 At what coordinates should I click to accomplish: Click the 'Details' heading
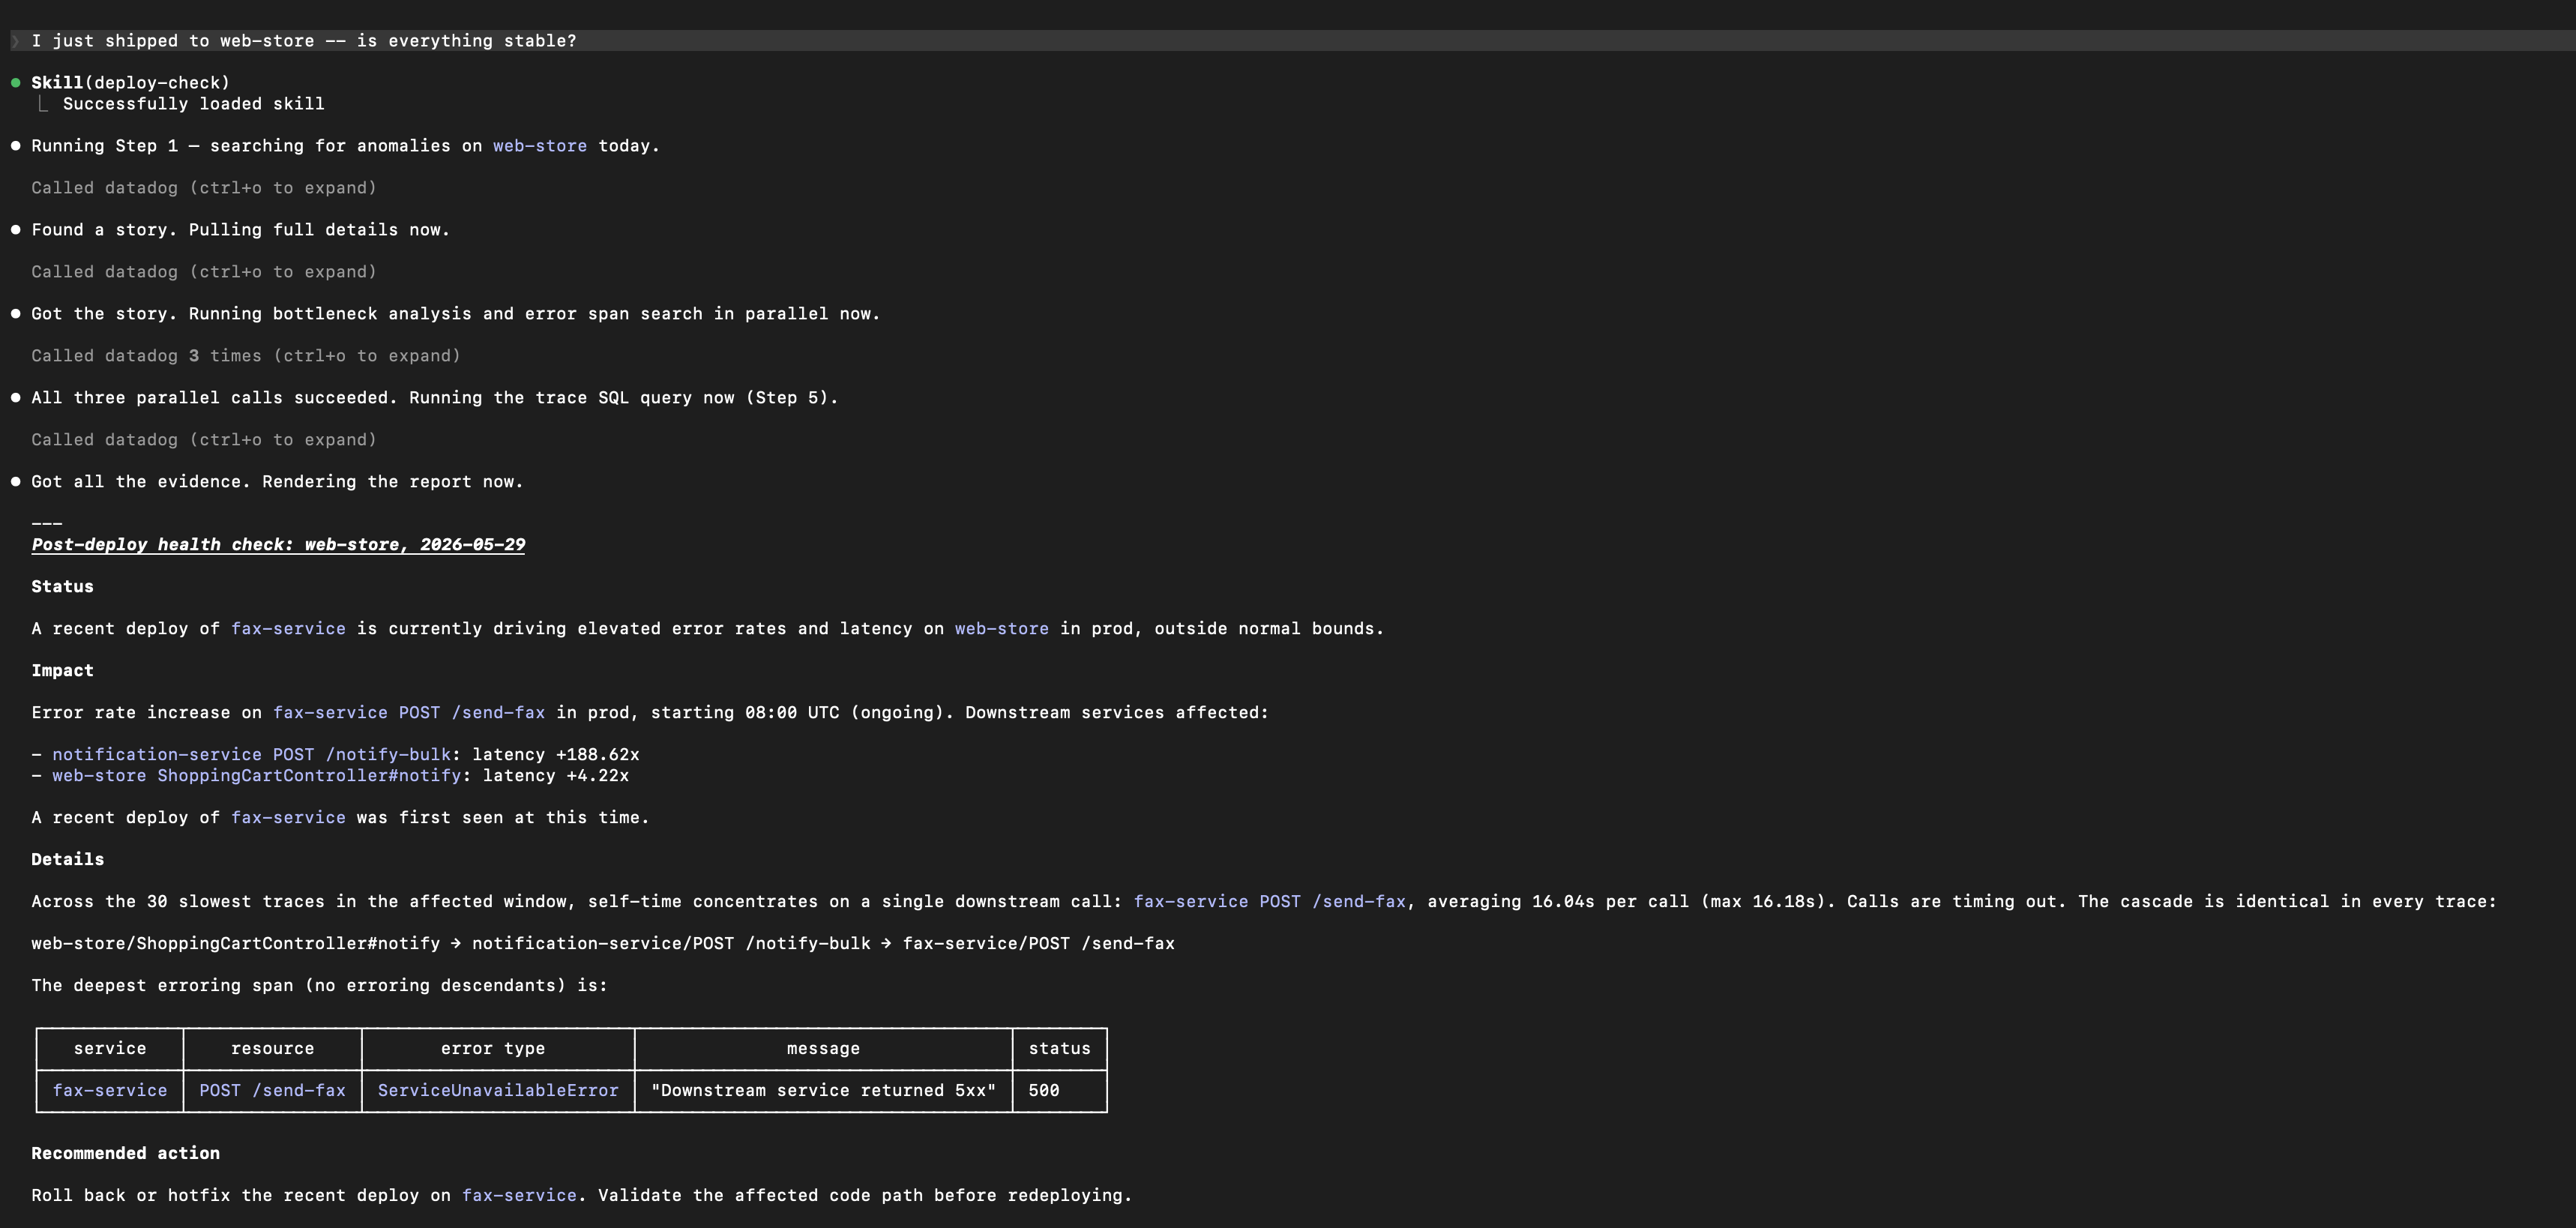pyautogui.click(x=67, y=860)
